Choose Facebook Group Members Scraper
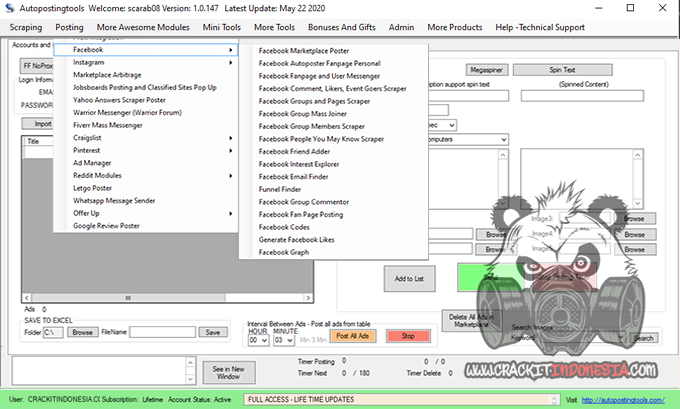This screenshot has height=409, width=680. click(x=312, y=126)
